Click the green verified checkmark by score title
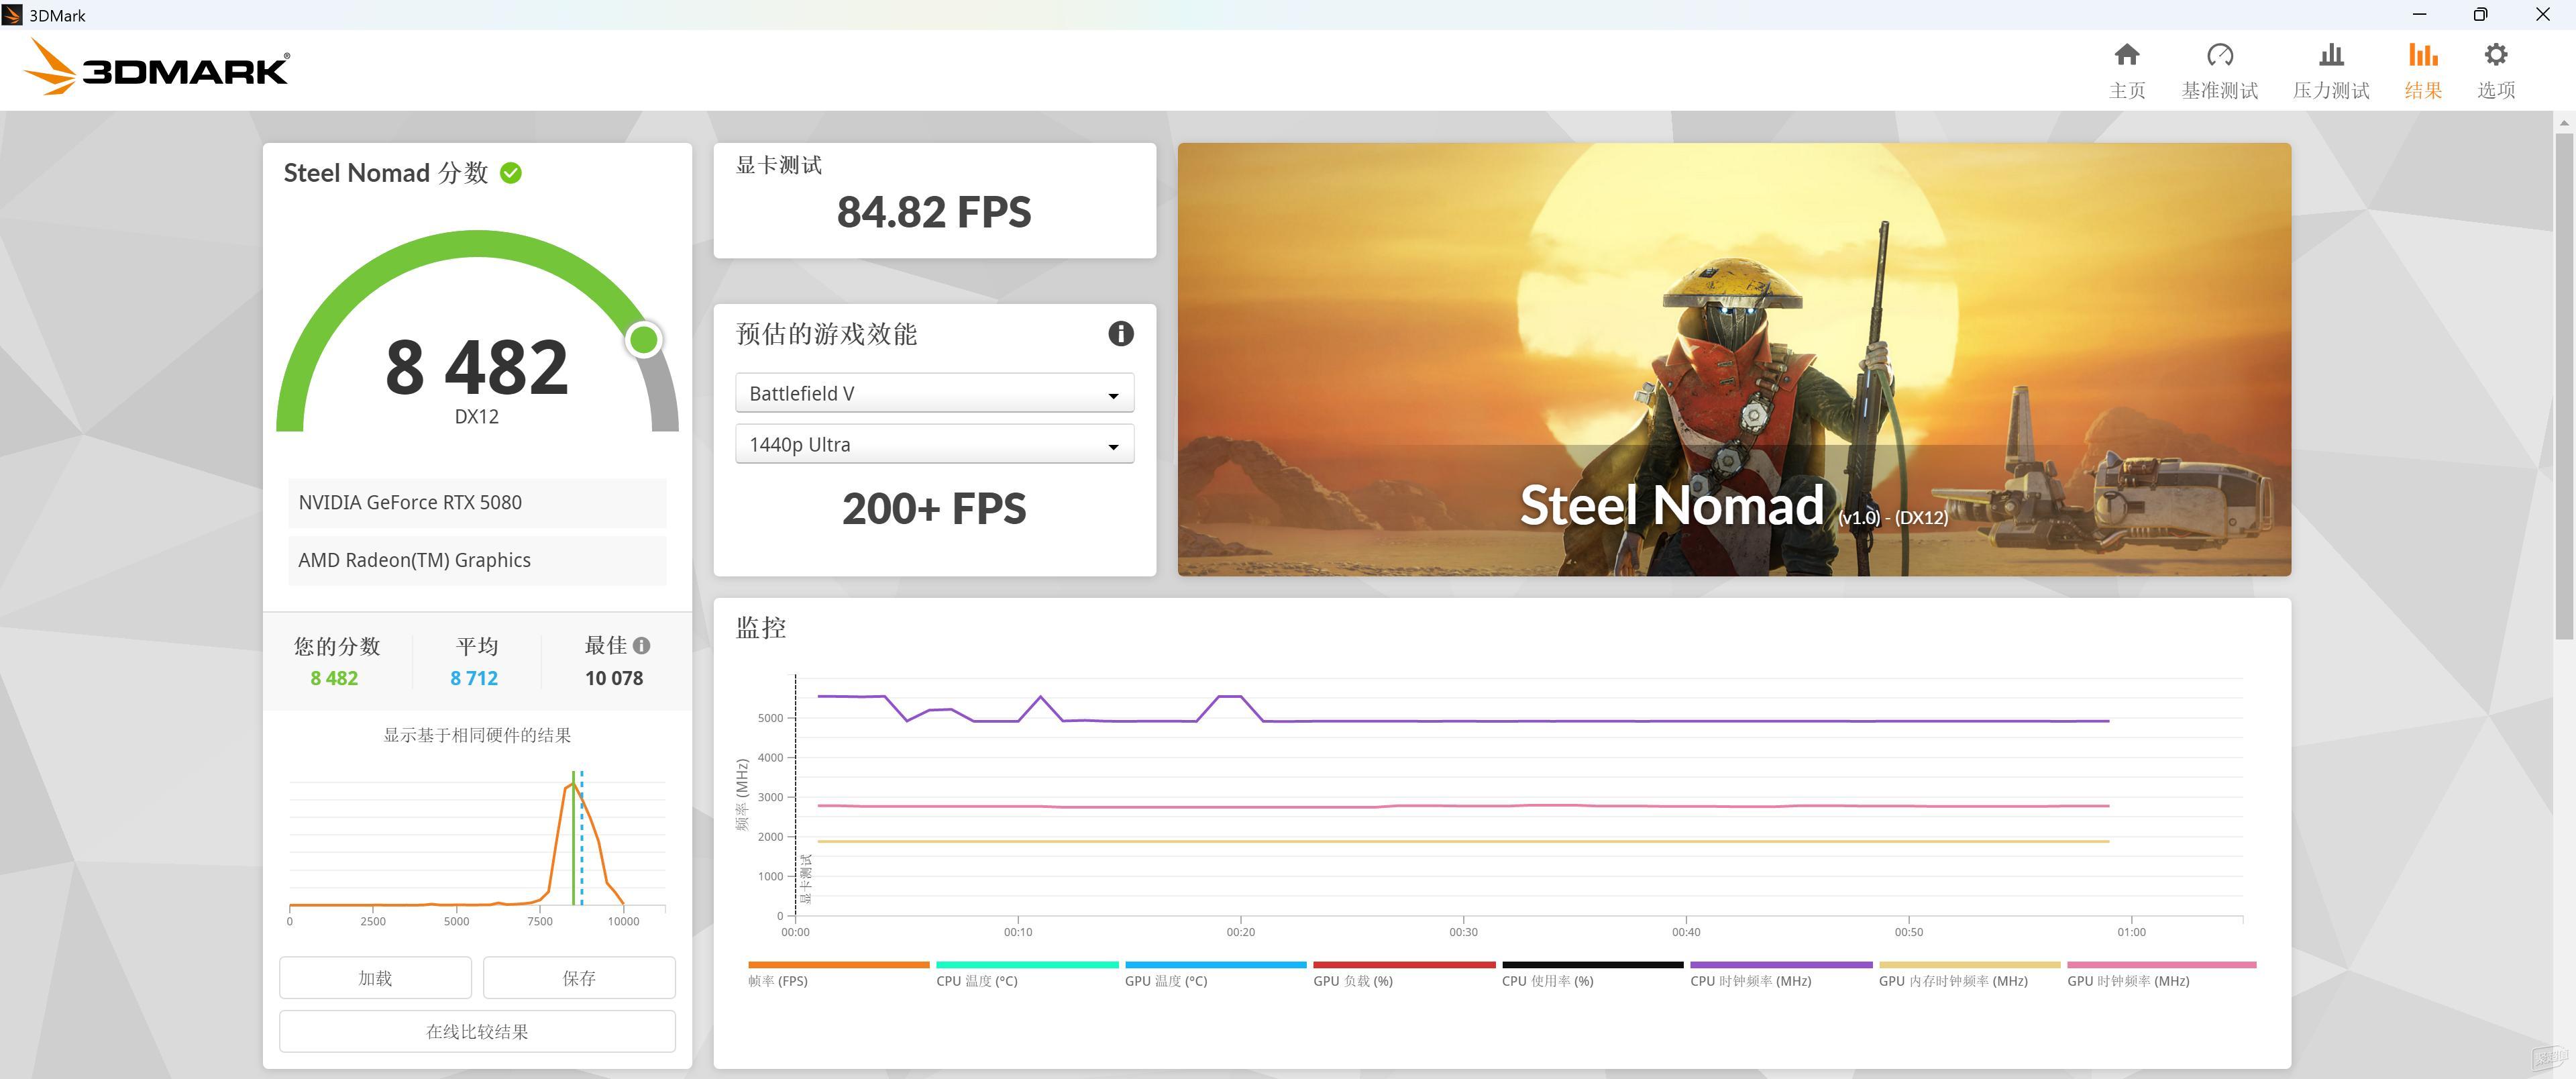 click(x=511, y=173)
